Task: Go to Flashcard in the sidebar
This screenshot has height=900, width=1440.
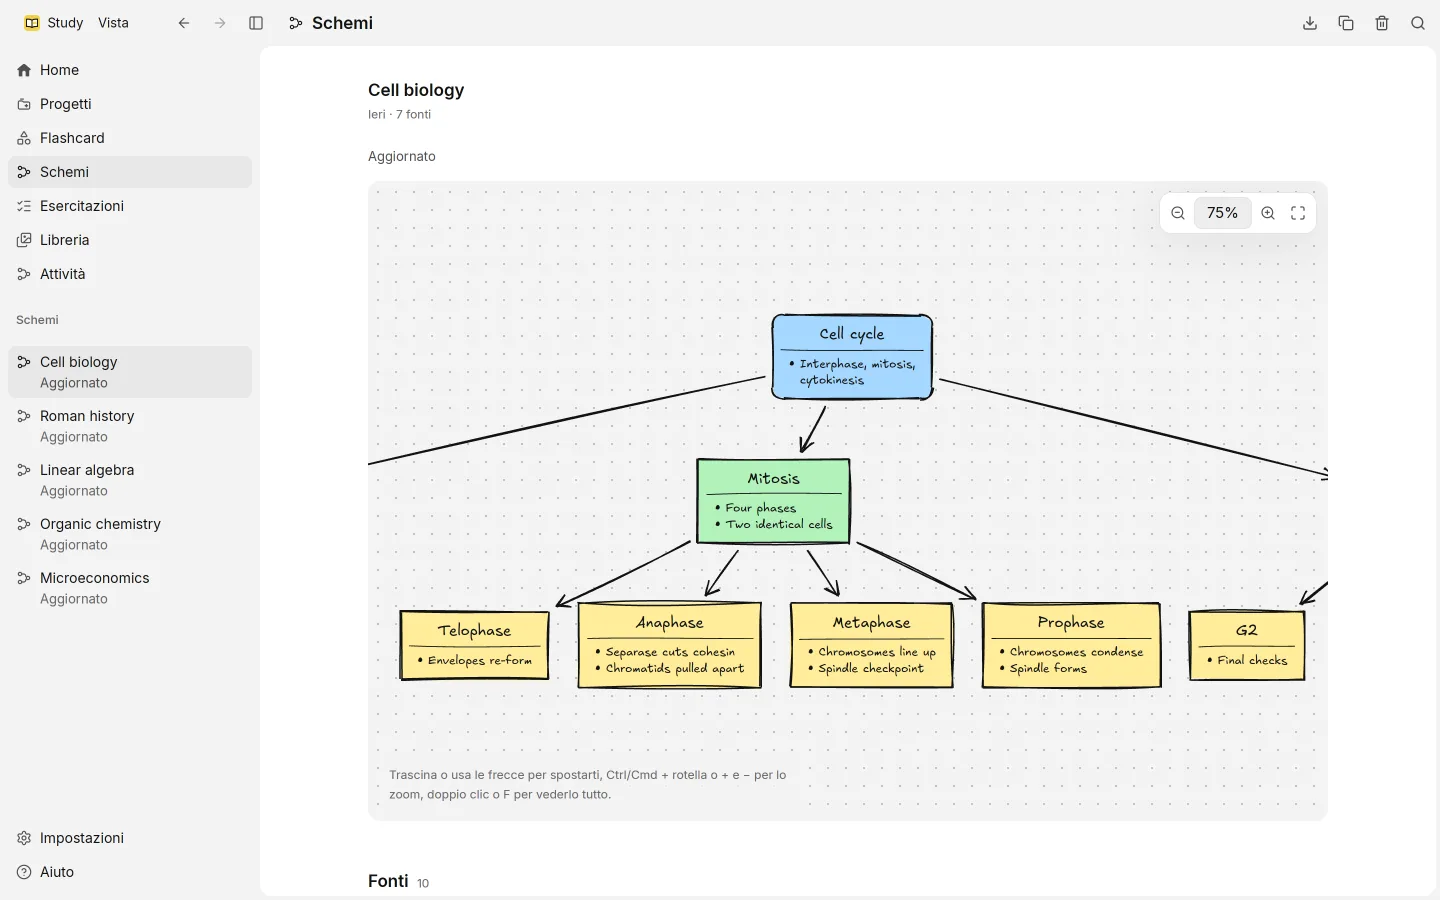Action: pos(130,138)
